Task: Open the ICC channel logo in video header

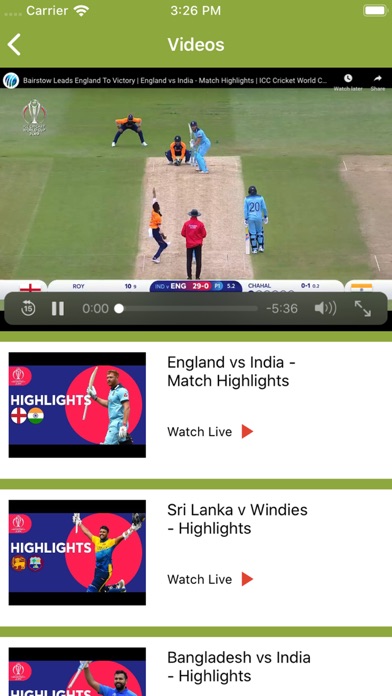Action: (x=11, y=81)
